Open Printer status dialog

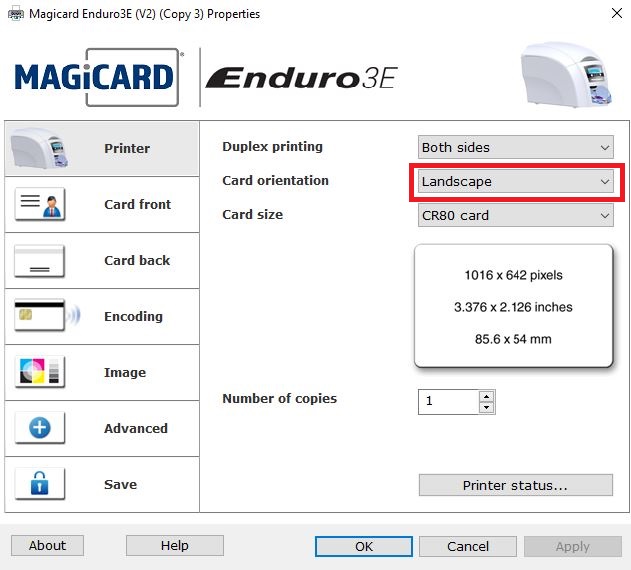pyautogui.click(x=516, y=485)
